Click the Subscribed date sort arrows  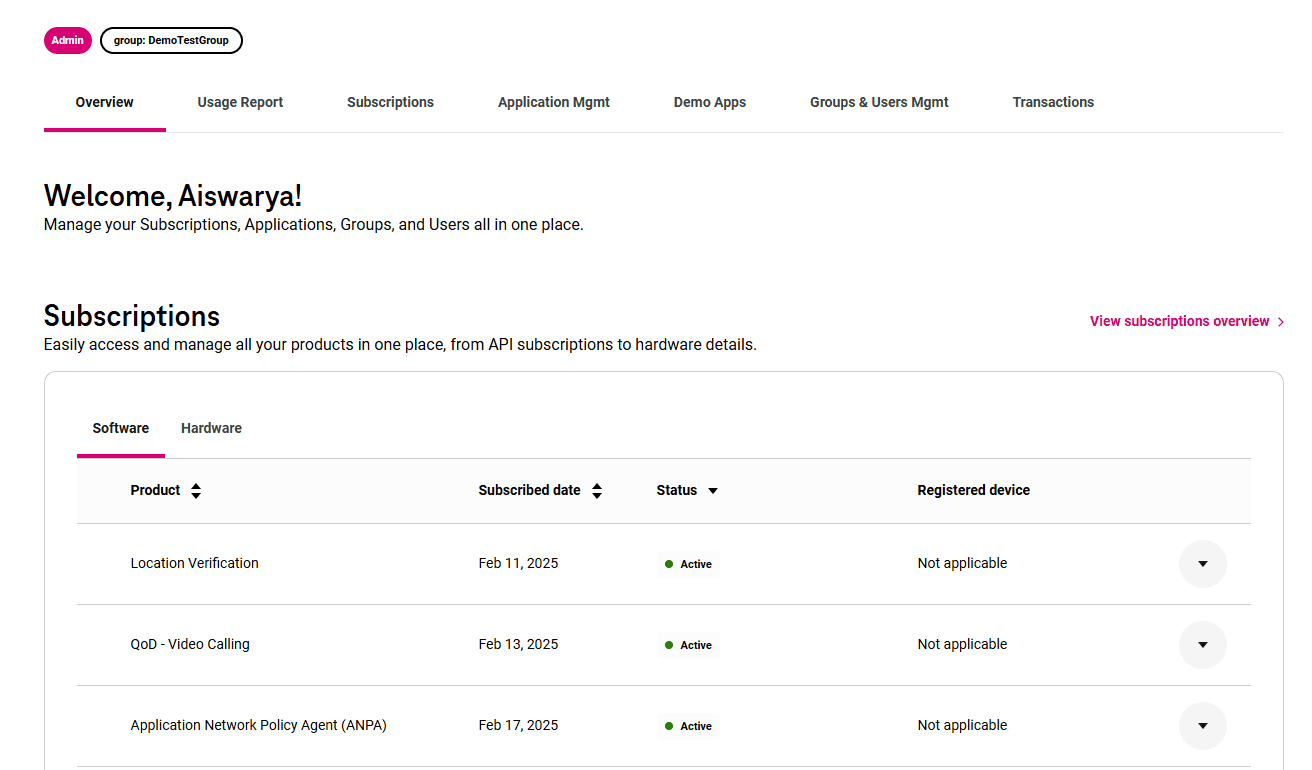pyautogui.click(x=597, y=491)
